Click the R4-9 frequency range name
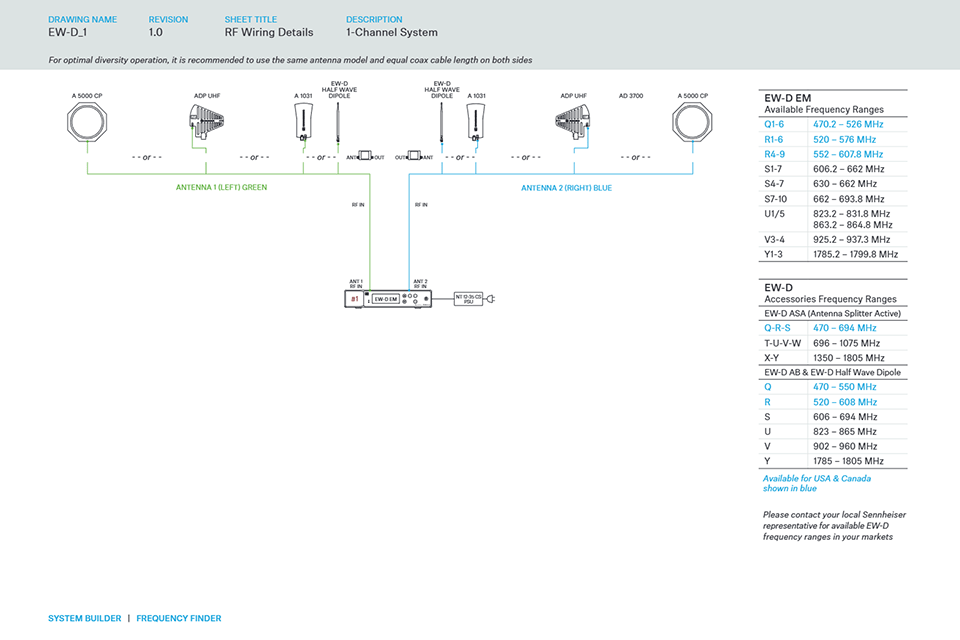Screen dimensions: 960x640 [774, 154]
